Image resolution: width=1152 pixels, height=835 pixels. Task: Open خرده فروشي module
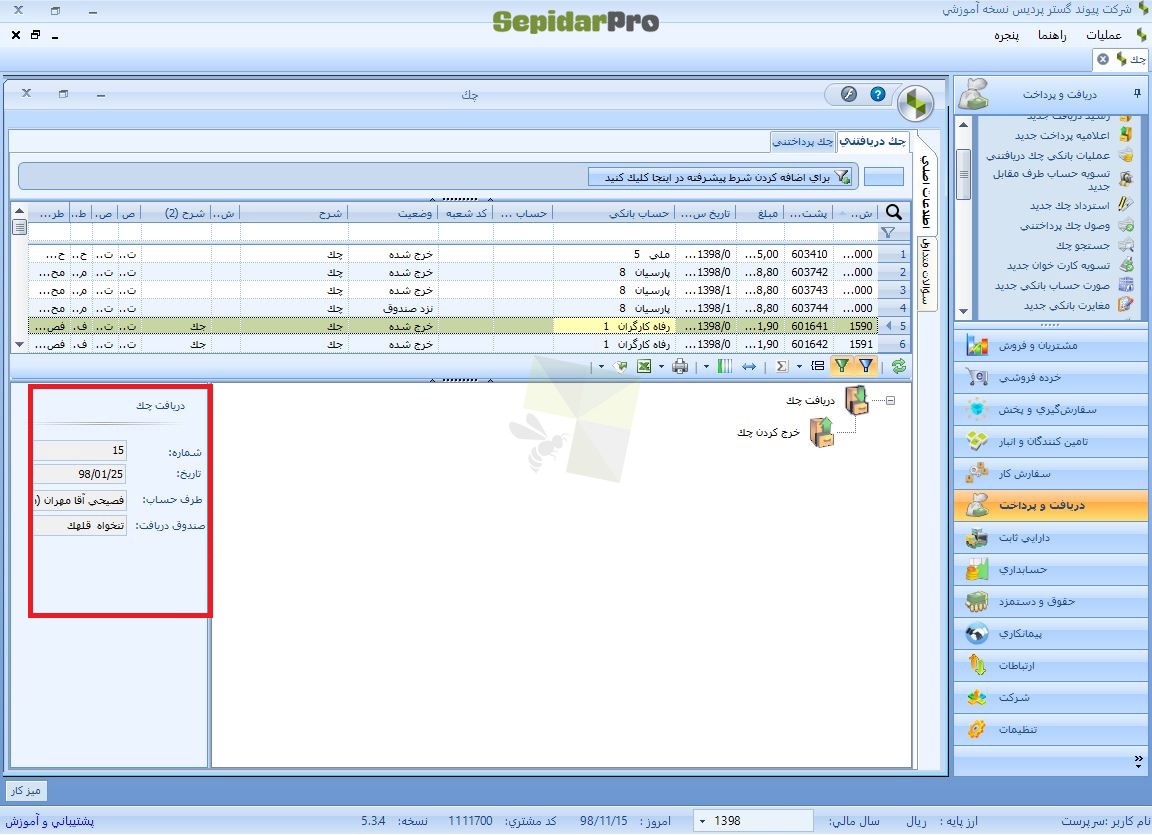1051,377
